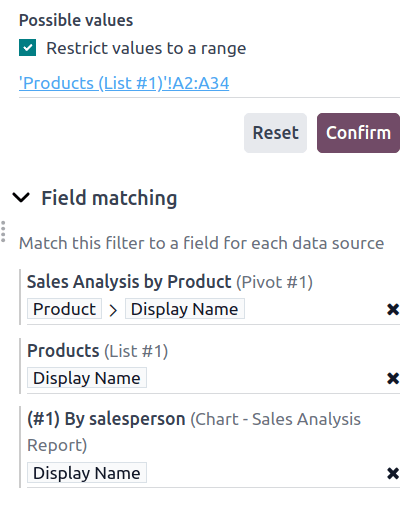Select Display Name tag under Sales Analysis pivot

tap(185, 309)
